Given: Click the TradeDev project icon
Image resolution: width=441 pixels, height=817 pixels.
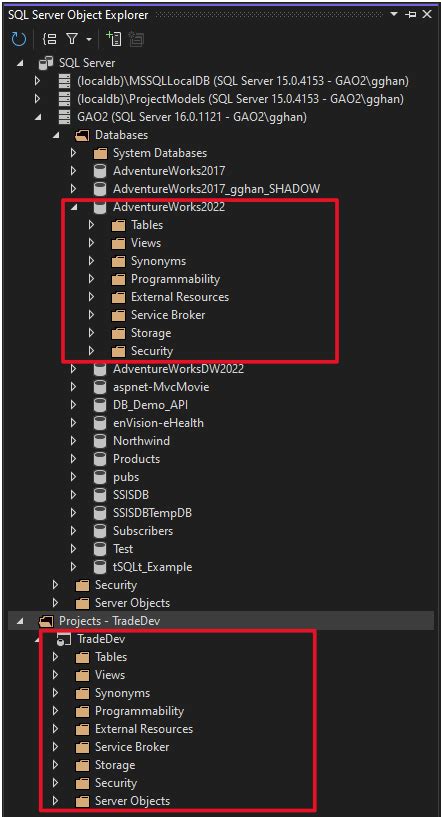Looking at the screenshot, I should click(x=64, y=639).
